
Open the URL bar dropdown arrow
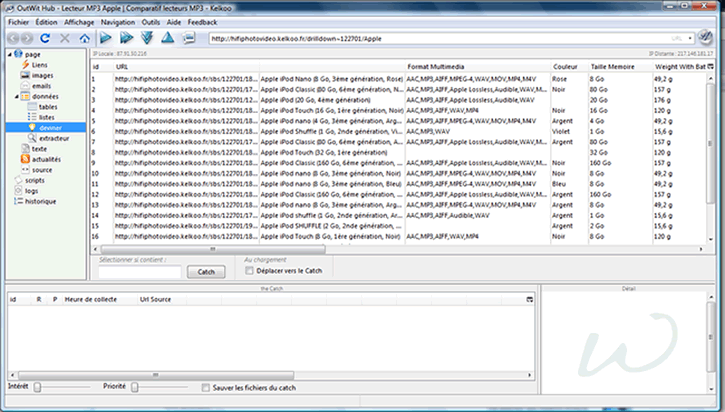(x=690, y=38)
